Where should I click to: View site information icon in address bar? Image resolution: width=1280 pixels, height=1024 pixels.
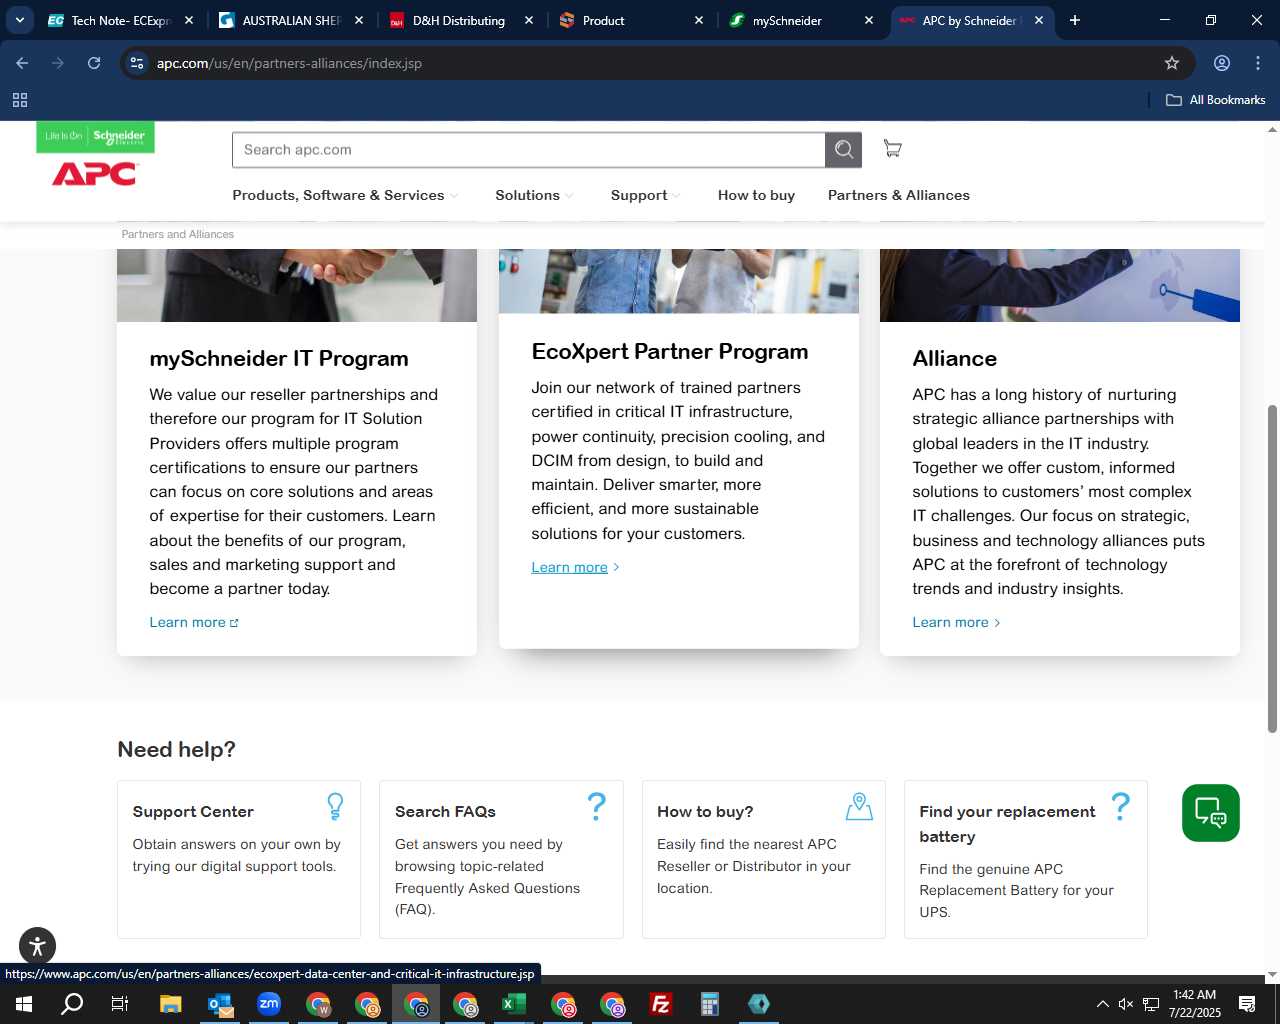coord(137,63)
